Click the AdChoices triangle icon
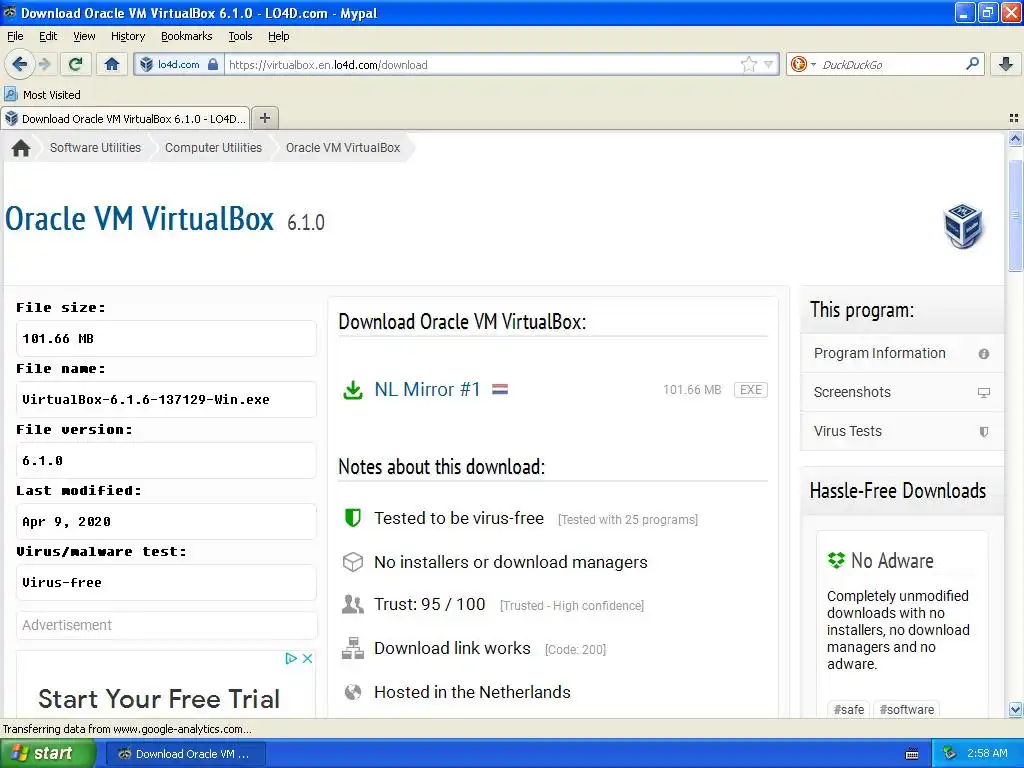 pyautogui.click(x=291, y=658)
